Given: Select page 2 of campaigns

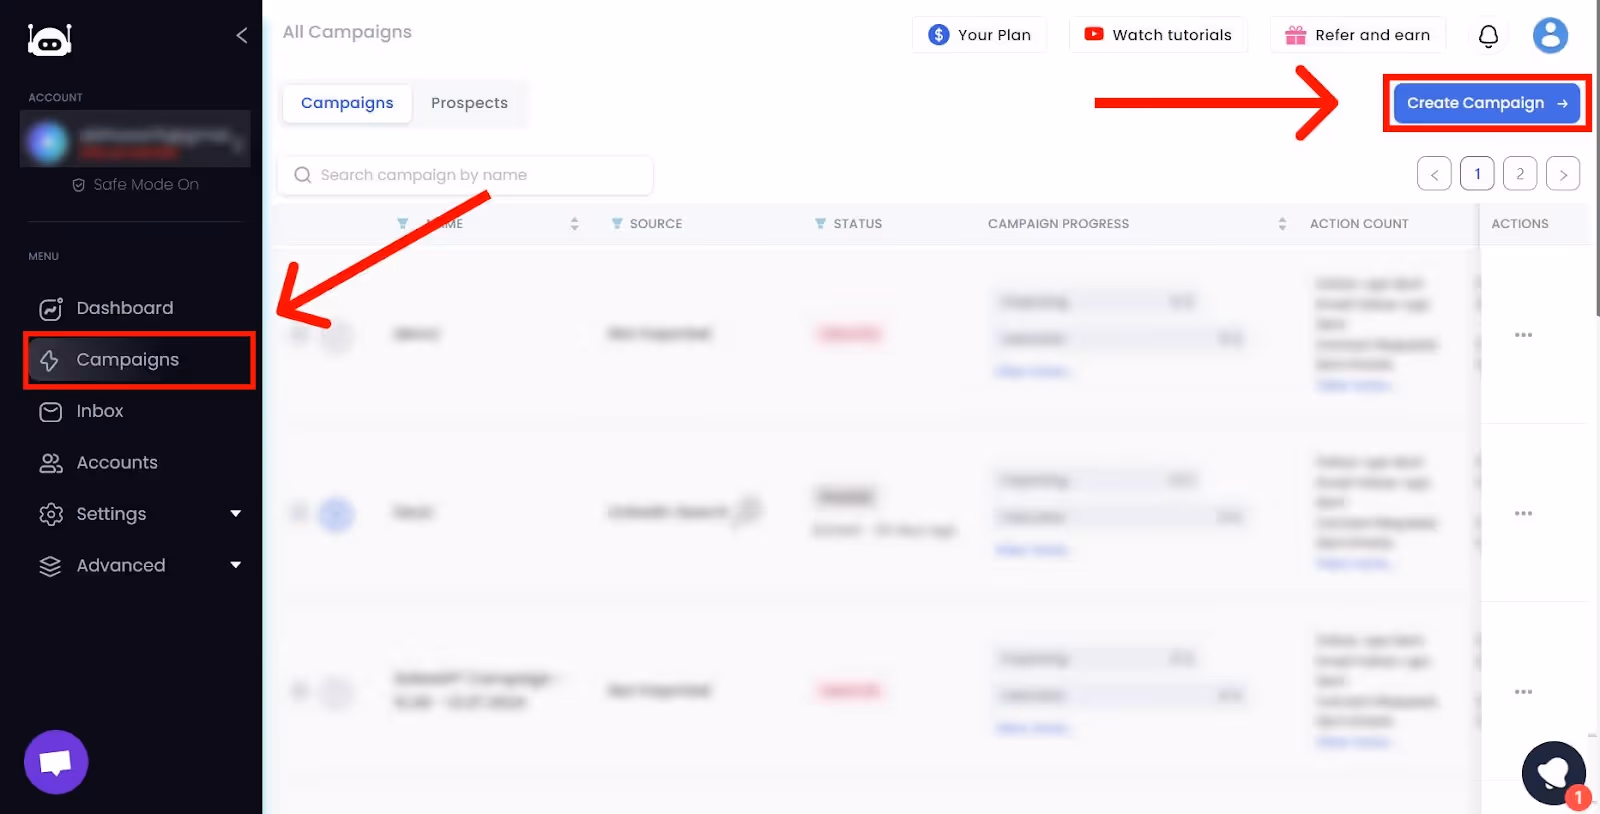Looking at the screenshot, I should point(1520,174).
